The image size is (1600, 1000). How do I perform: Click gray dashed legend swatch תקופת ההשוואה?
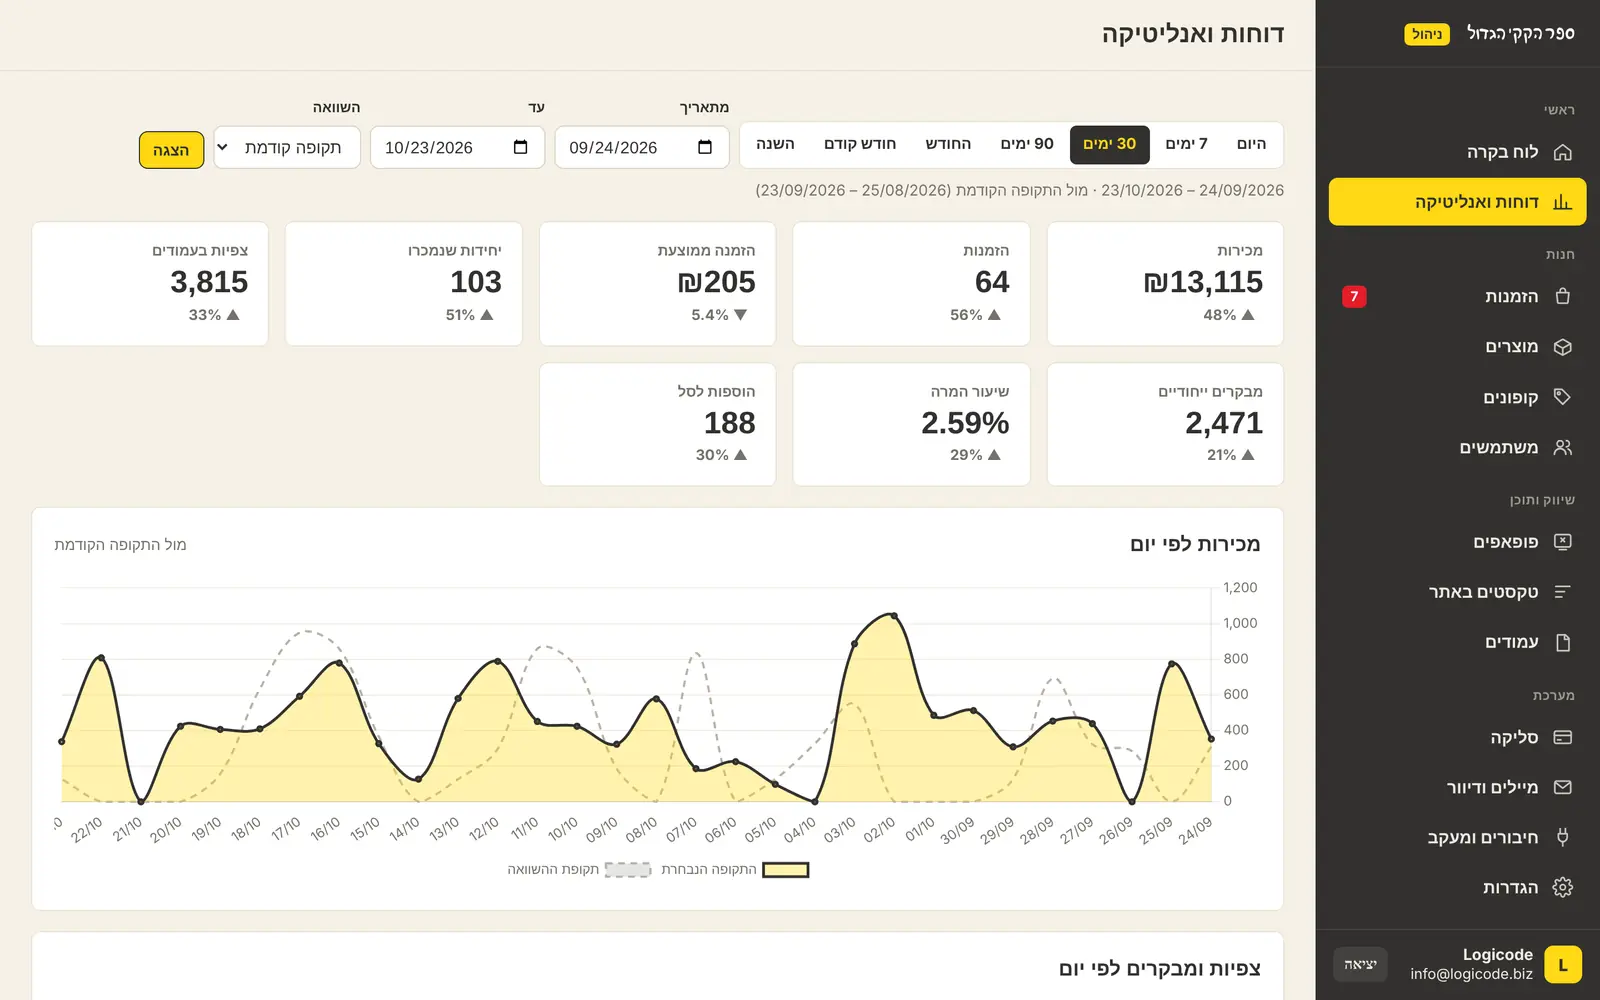click(x=628, y=870)
